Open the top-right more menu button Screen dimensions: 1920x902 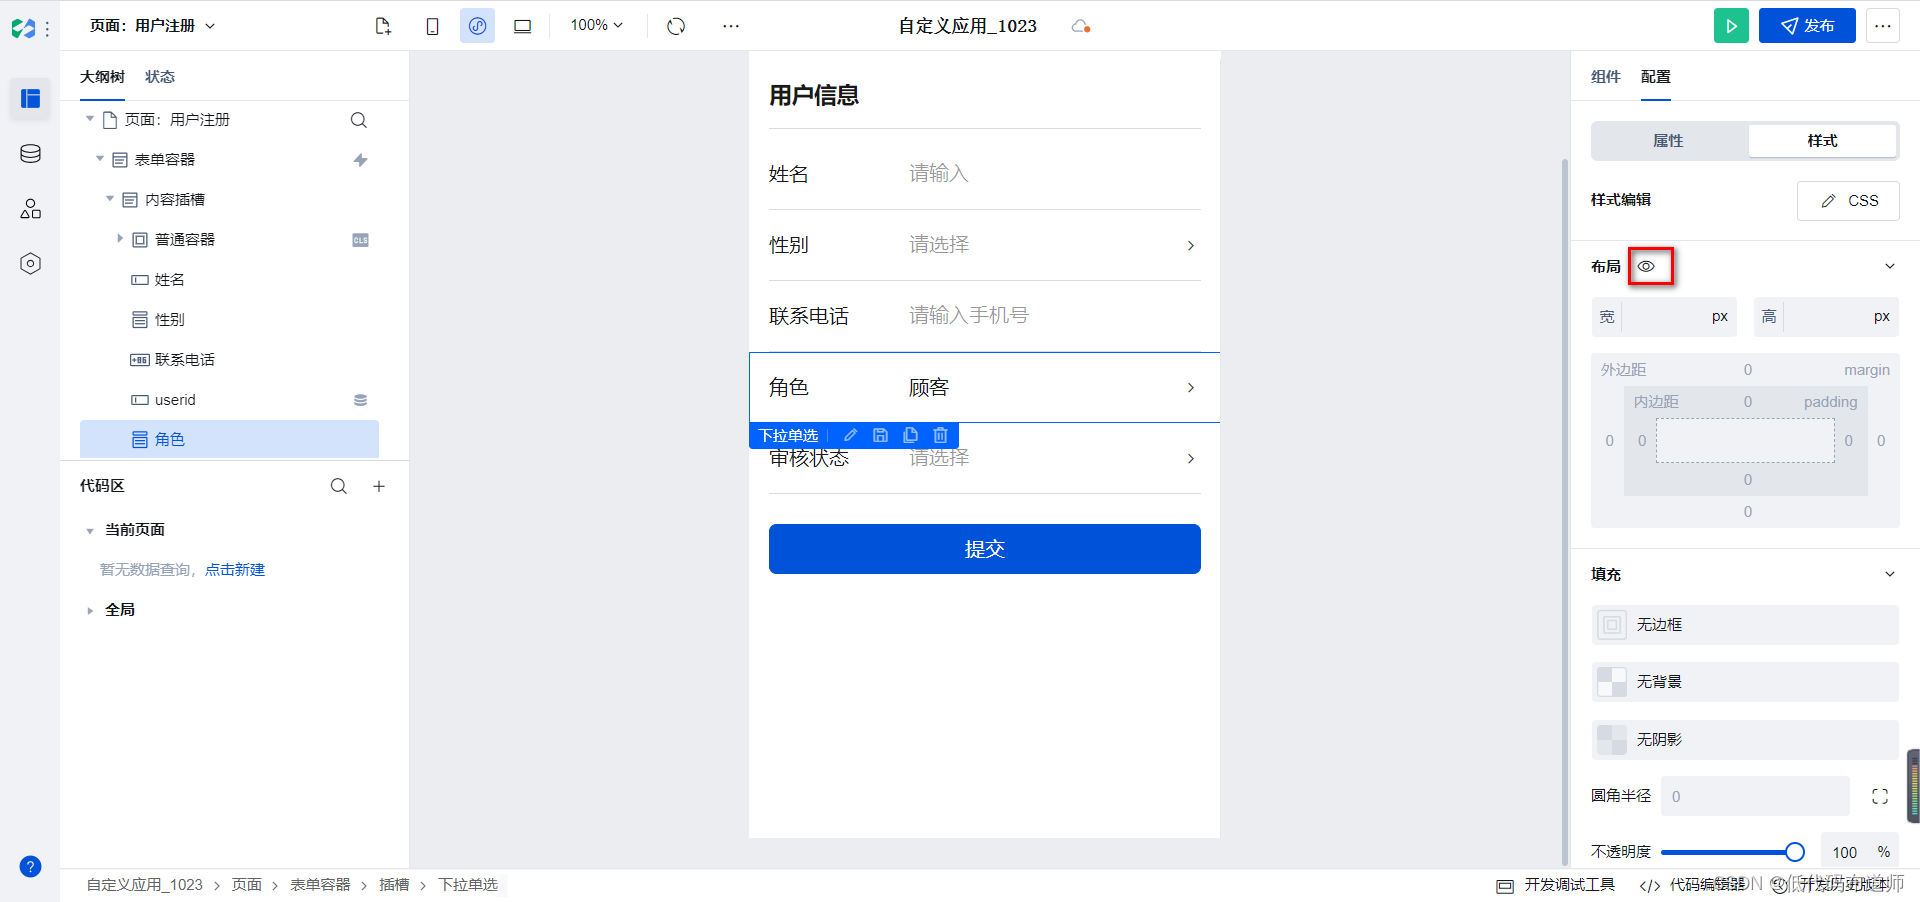click(x=1883, y=26)
